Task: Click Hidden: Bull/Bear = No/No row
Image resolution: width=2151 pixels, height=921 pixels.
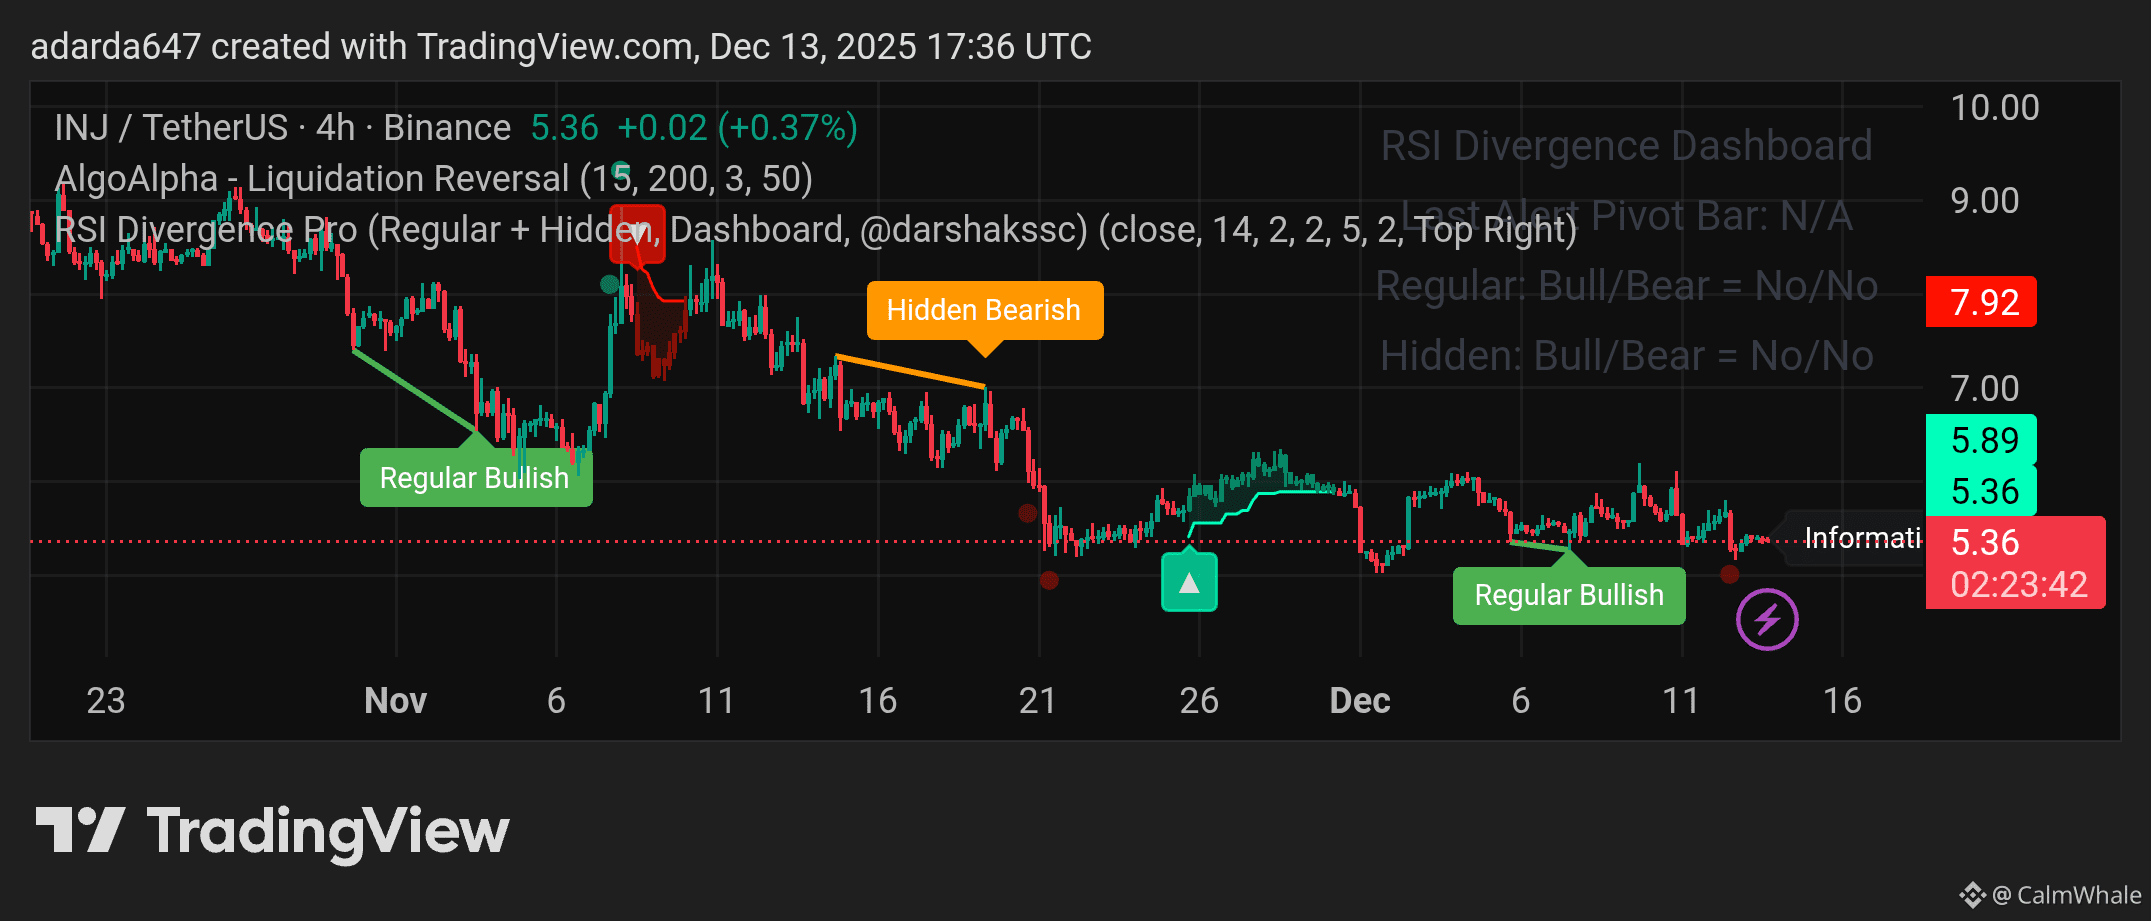Action: tap(1627, 356)
